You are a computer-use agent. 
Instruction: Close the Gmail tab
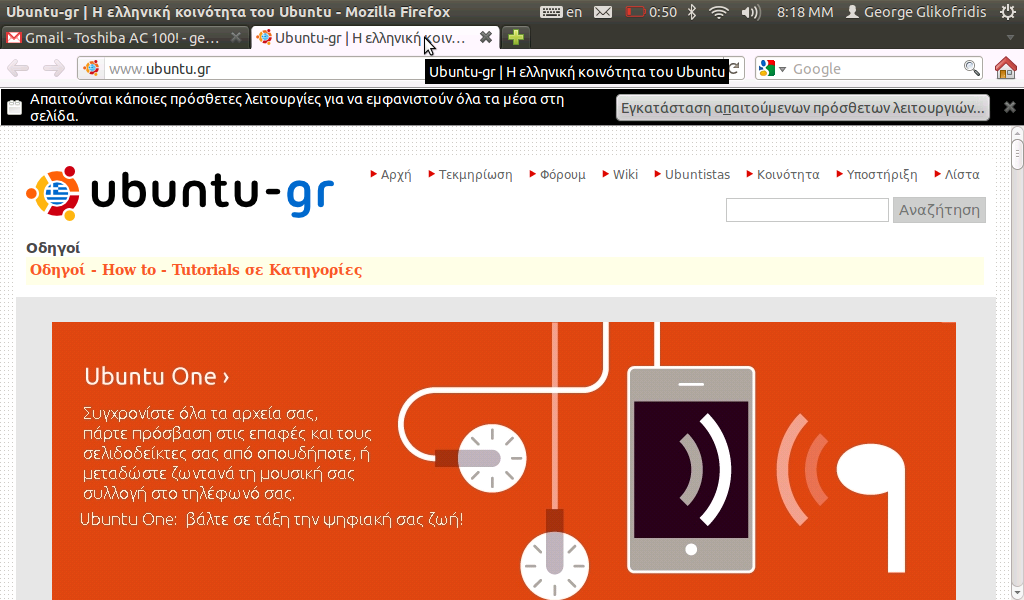[236, 38]
